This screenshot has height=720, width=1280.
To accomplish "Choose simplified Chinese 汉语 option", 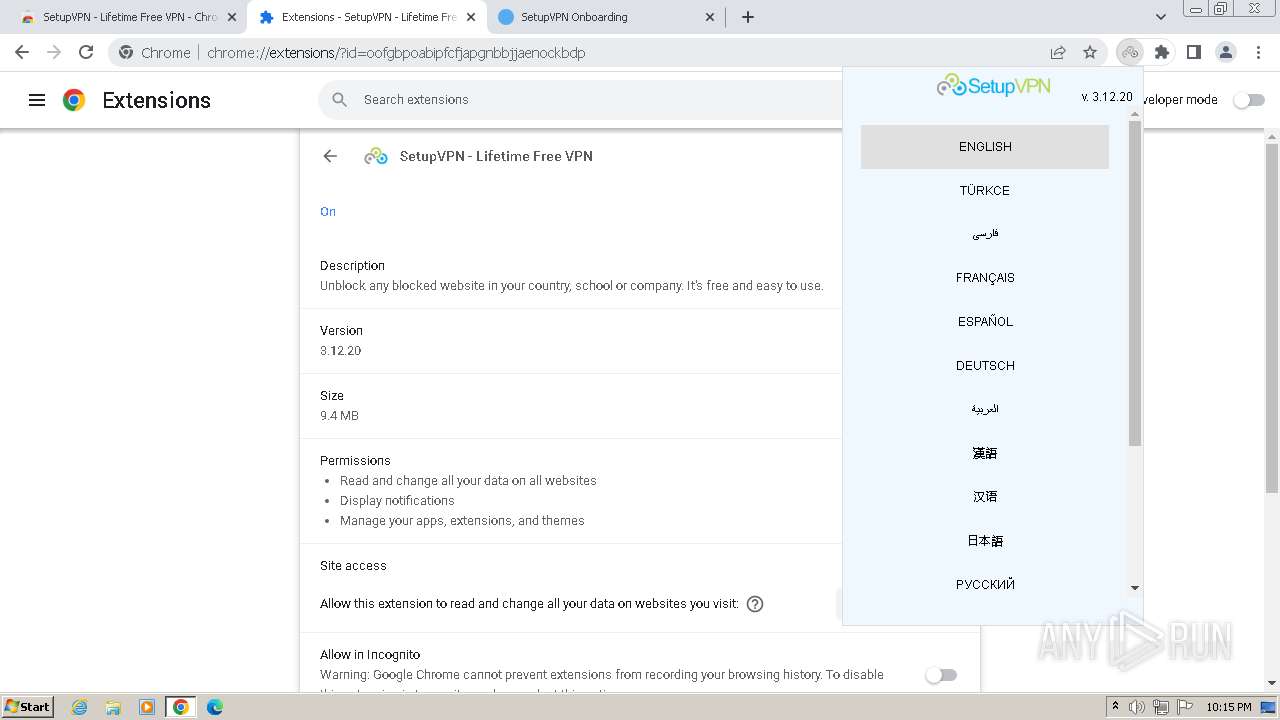I will point(985,496).
